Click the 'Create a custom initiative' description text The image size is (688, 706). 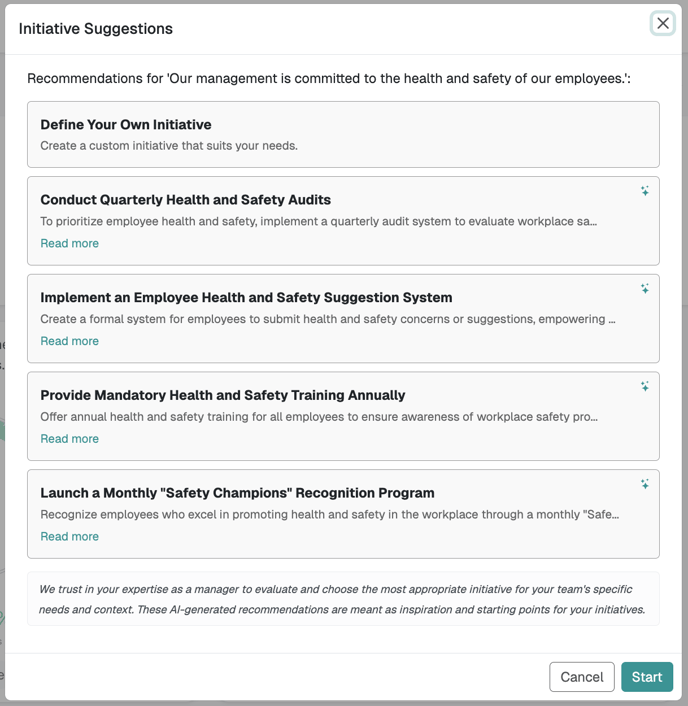tap(169, 145)
